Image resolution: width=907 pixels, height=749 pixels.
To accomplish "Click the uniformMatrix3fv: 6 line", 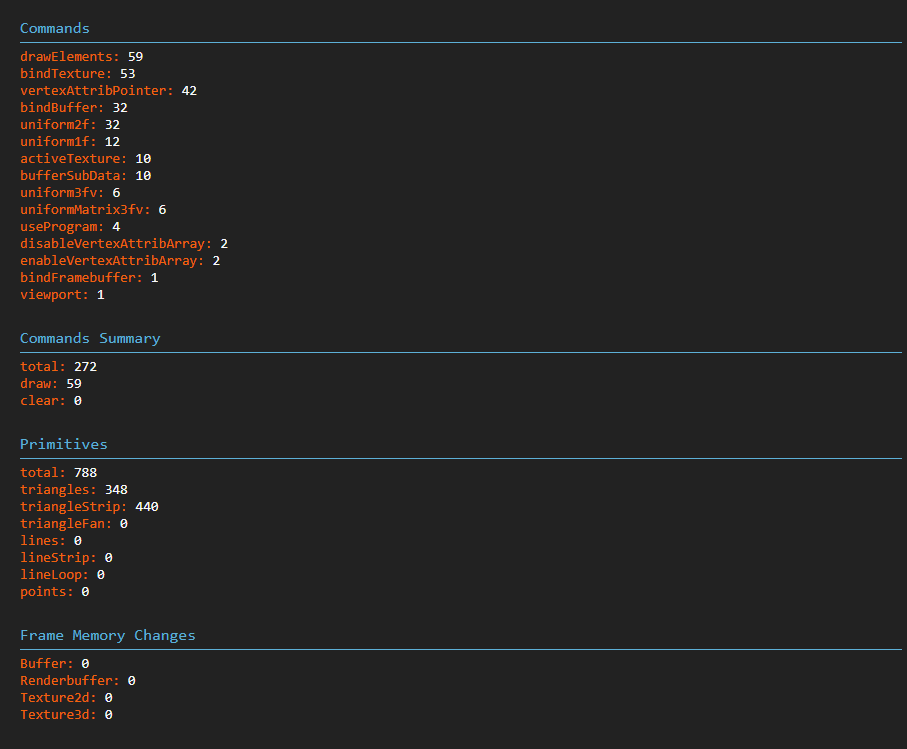I will [x=93, y=209].
